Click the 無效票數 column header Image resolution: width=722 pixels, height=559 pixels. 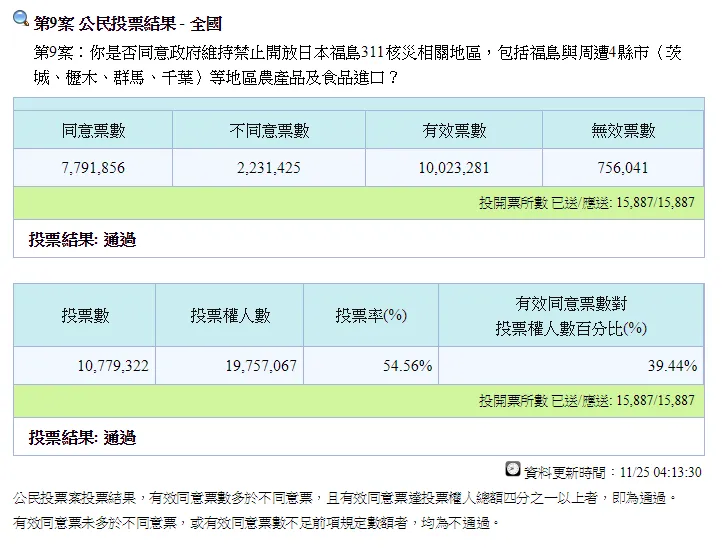point(623,130)
